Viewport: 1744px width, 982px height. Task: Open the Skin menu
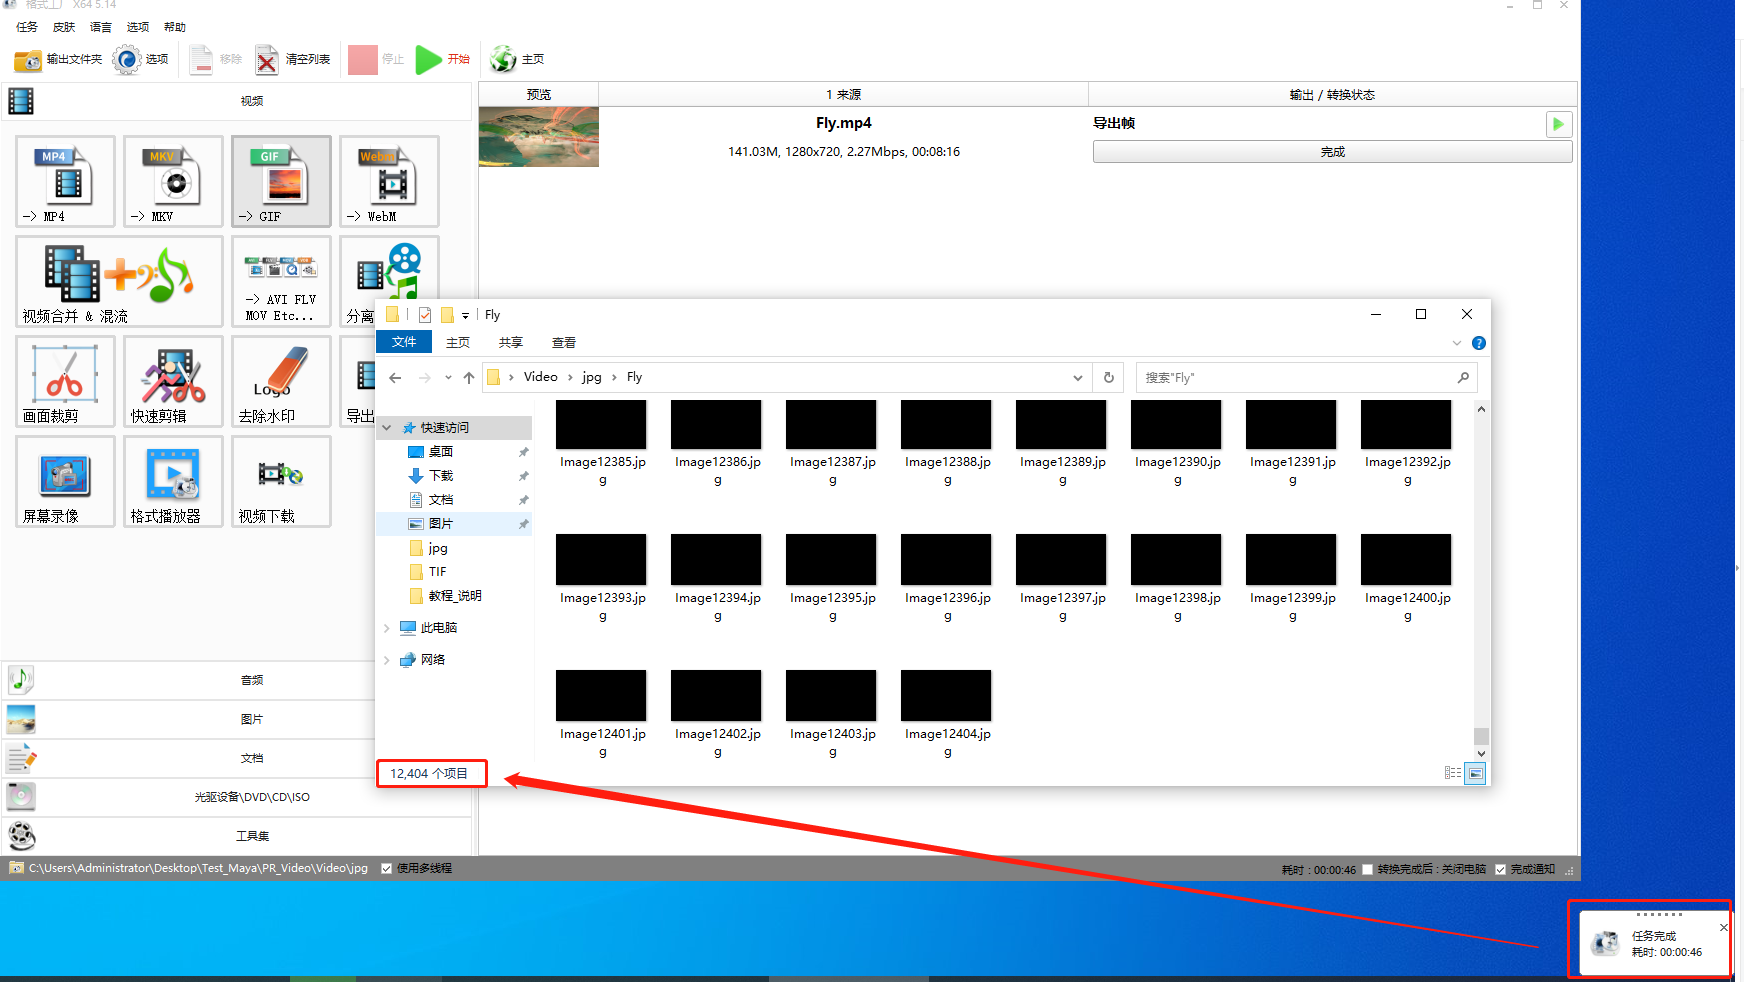tap(64, 27)
